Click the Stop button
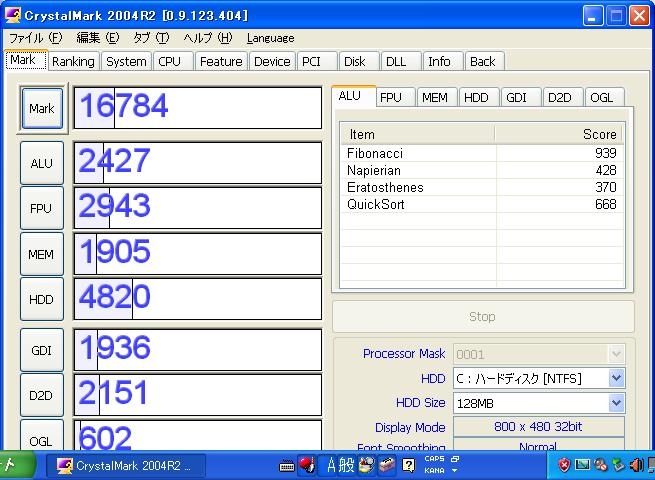655x480 pixels. point(482,316)
